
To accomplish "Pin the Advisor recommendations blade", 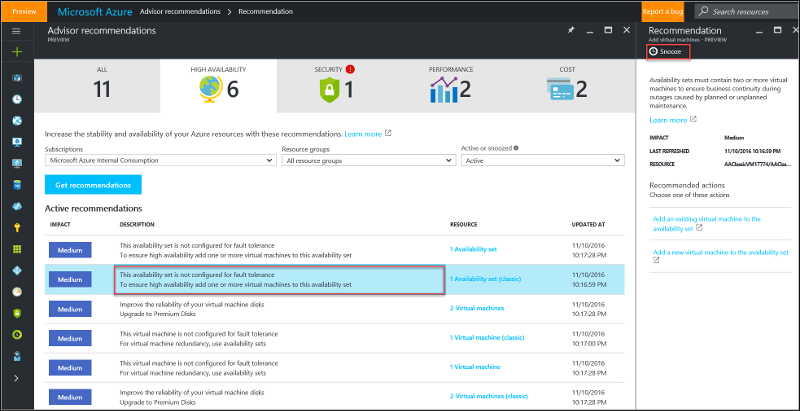I will click(571, 32).
